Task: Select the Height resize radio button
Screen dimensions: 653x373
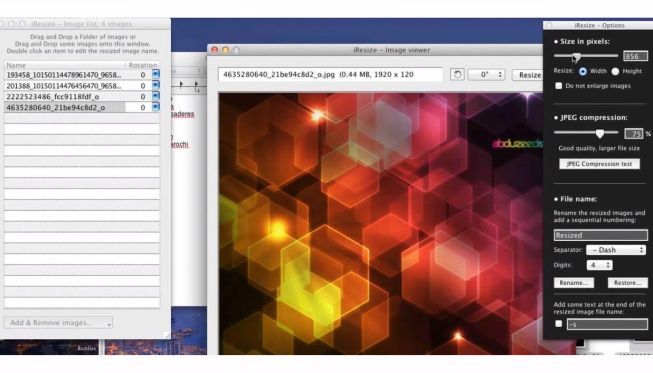Action: pyautogui.click(x=615, y=72)
